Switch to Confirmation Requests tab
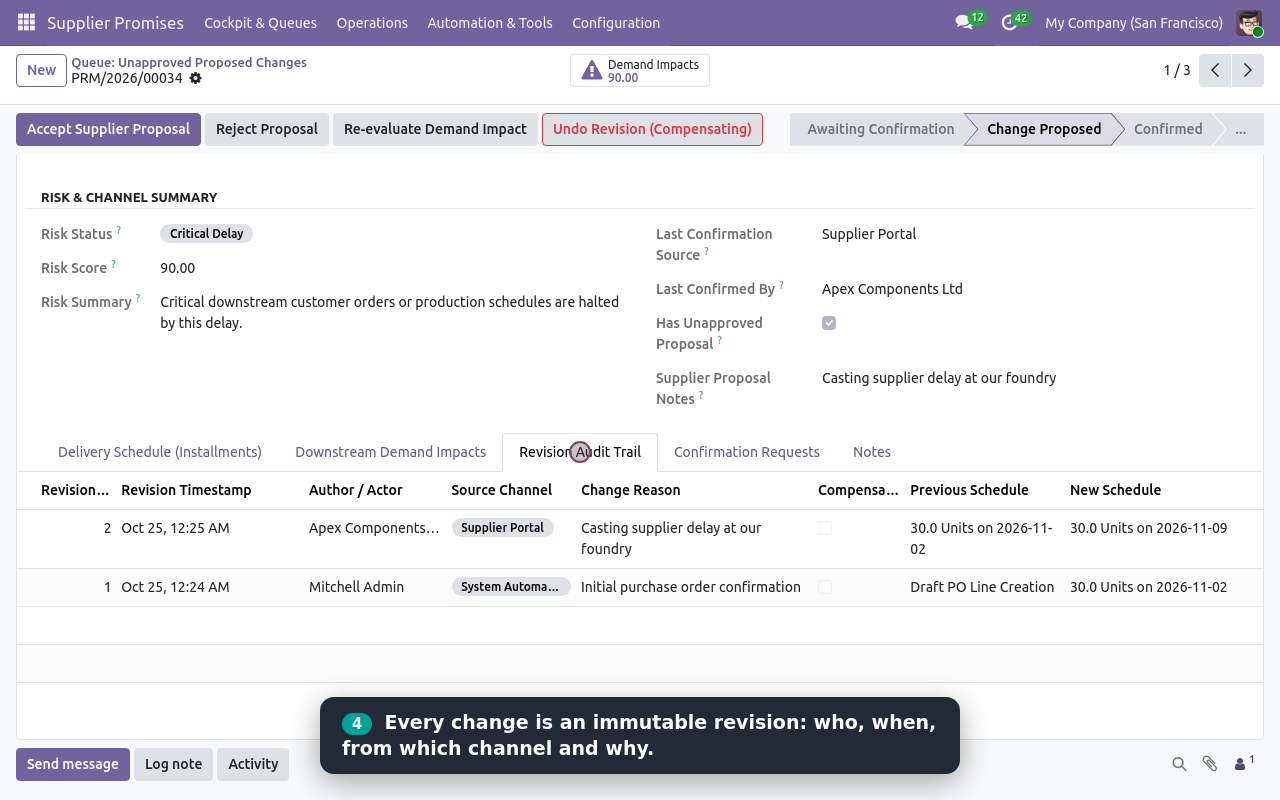The image size is (1280, 800). (x=747, y=452)
